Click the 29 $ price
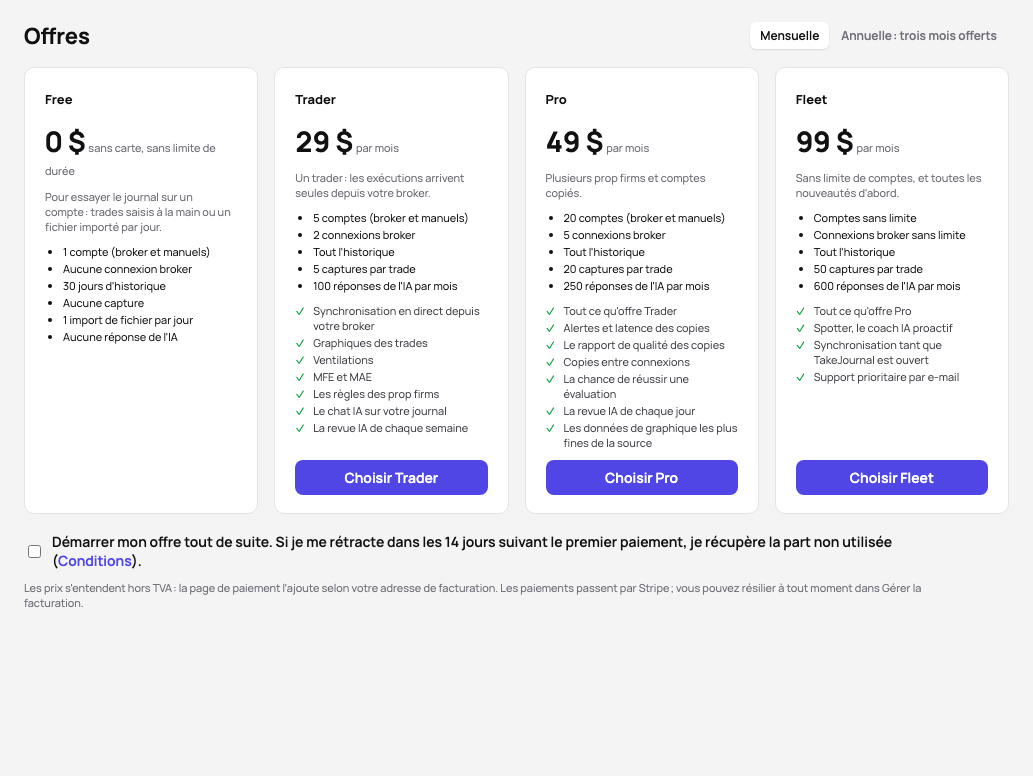1033x776 pixels. coord(323,142)
